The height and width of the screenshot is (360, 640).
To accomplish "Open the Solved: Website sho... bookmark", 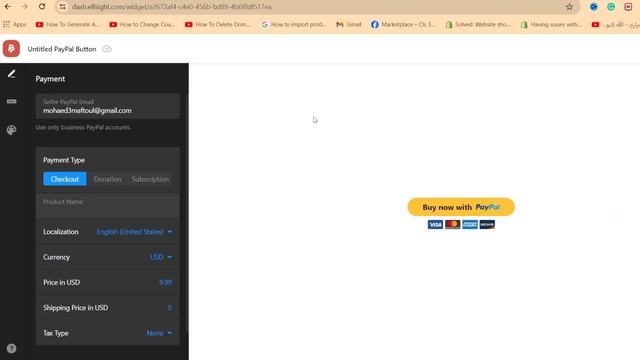I will (478, 24).
